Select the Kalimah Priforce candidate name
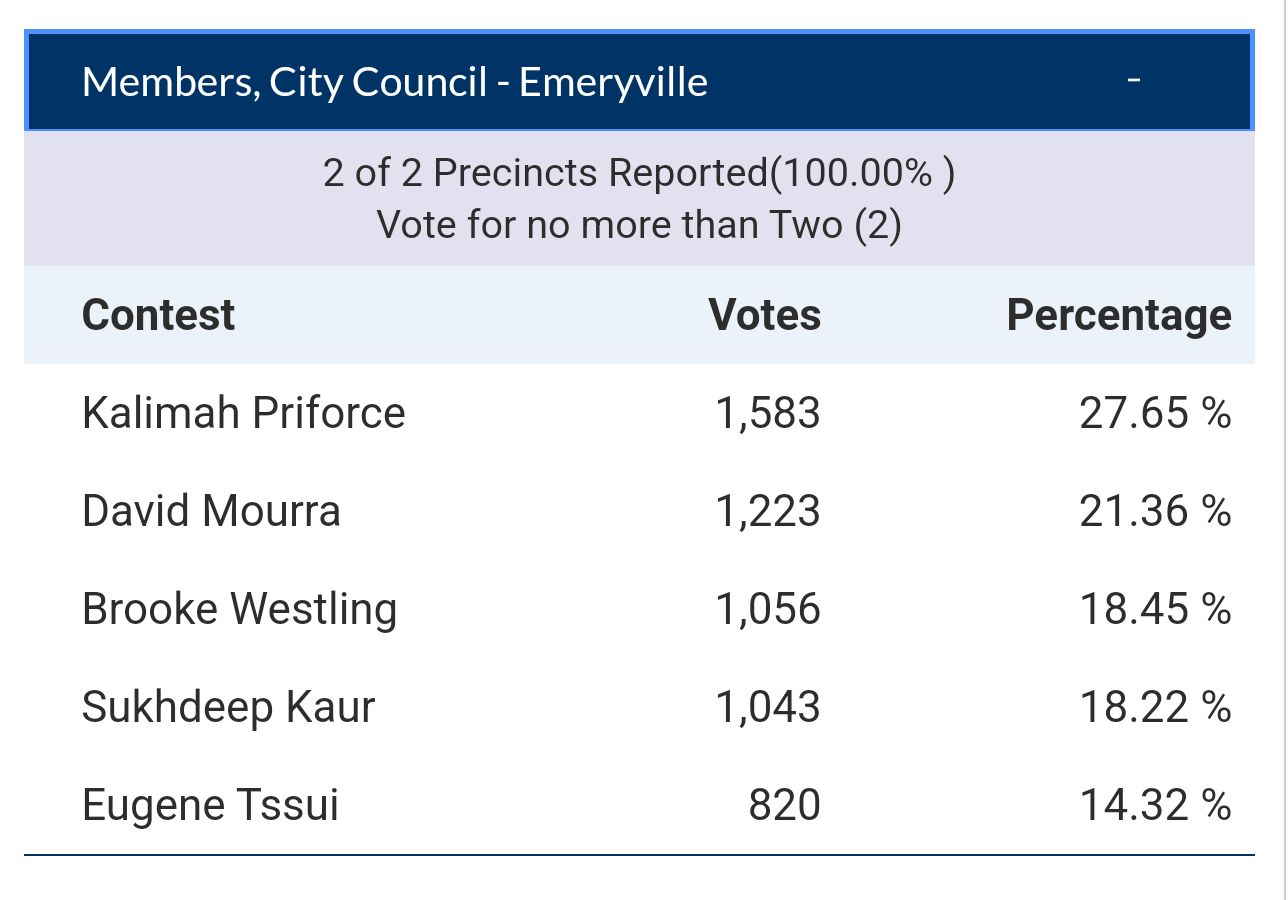This screenshot has height=900, width=1288. [244, 413]
